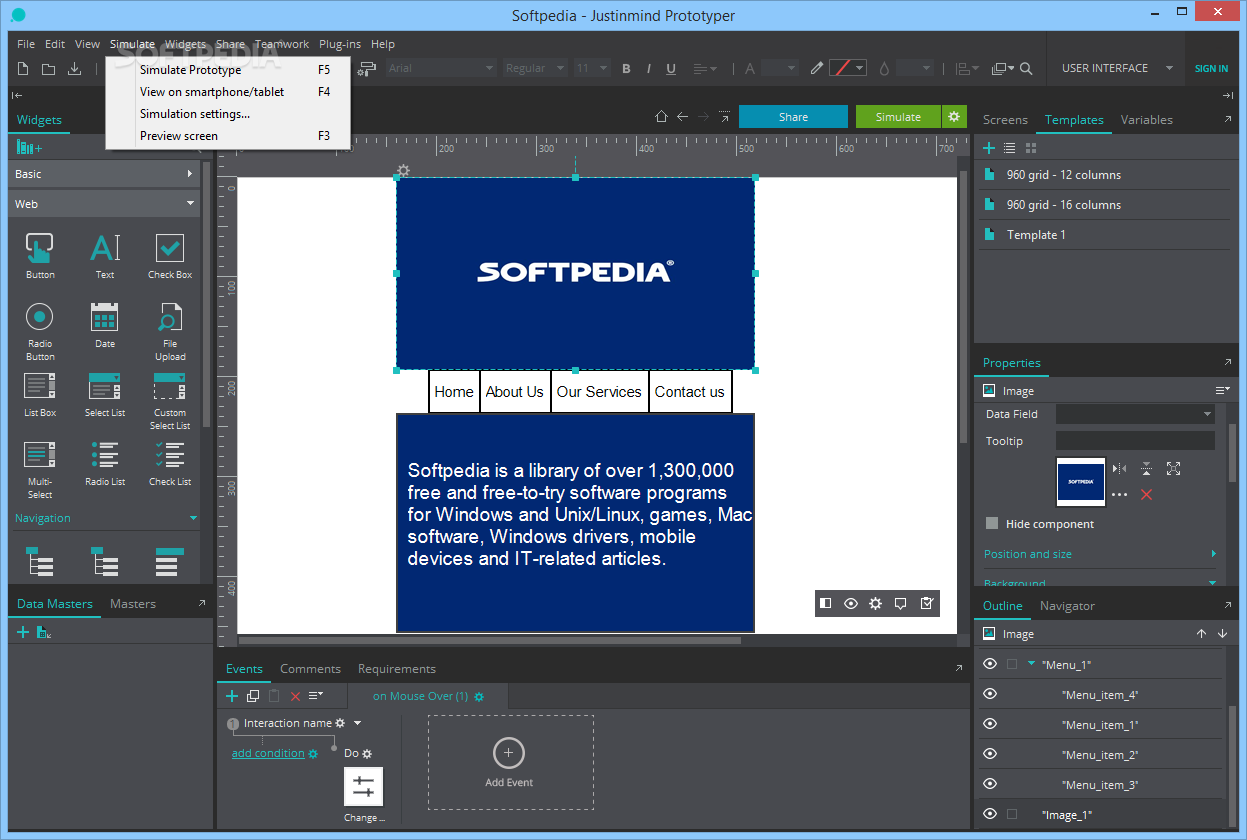Expand the Basic widgets section
This screenshot has height=840, width=1247.
tap(104, 174)
